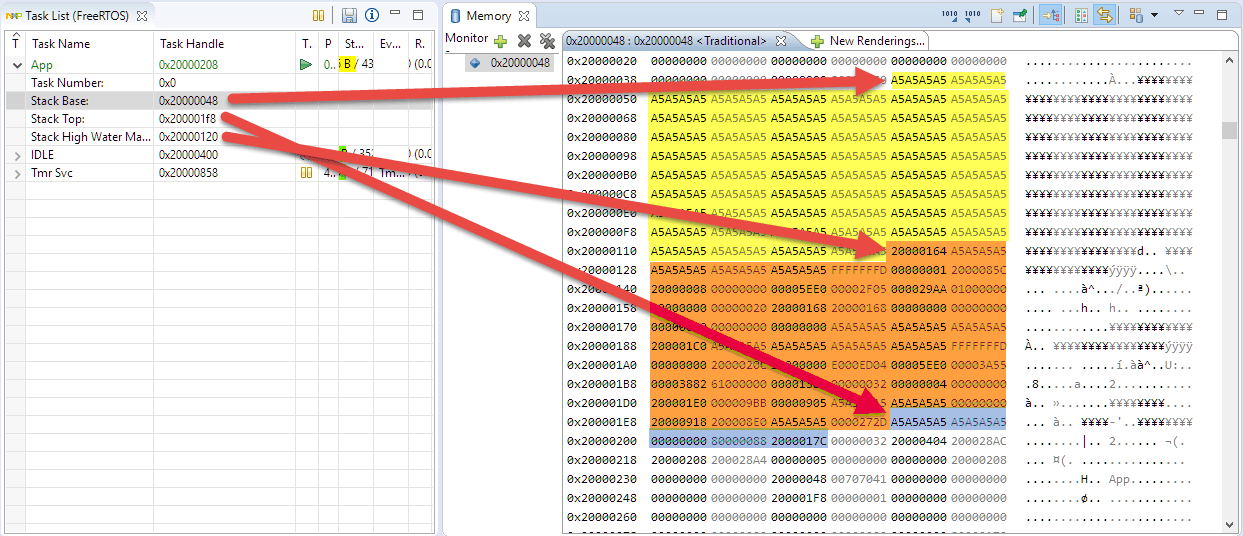Click memory address 0x20000050 row label
Image resolution: width=1243 pixels, height=536 pixels.
coord(602,99)
